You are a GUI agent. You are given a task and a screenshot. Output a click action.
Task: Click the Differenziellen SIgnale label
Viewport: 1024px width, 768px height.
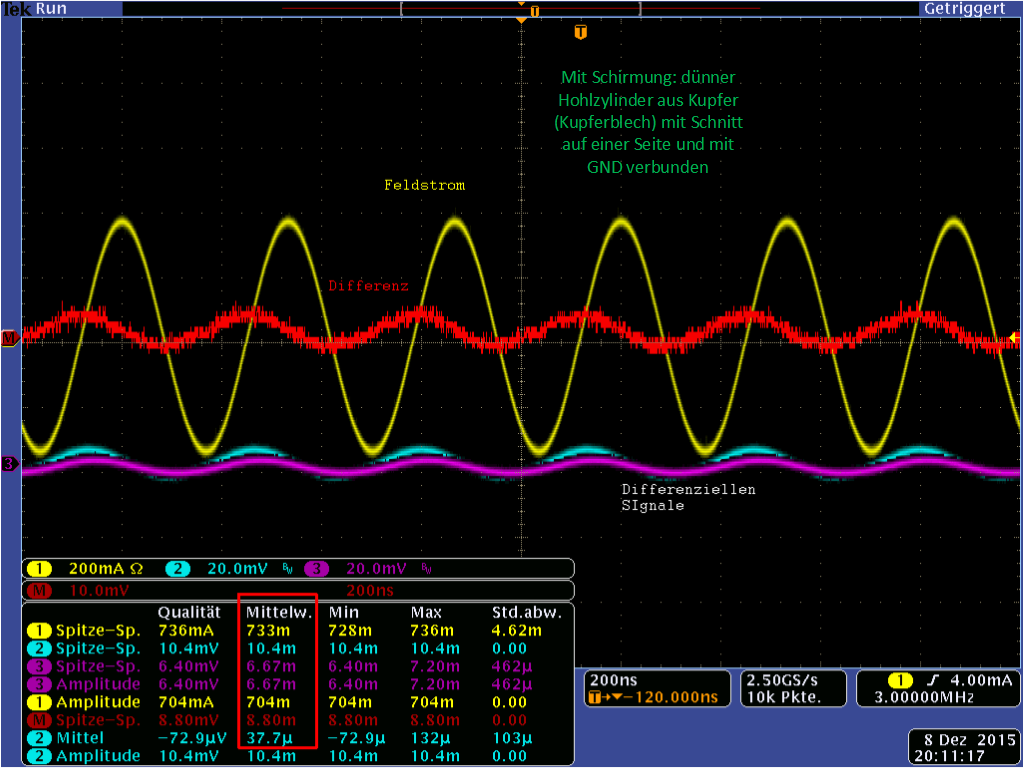(688, 498)
